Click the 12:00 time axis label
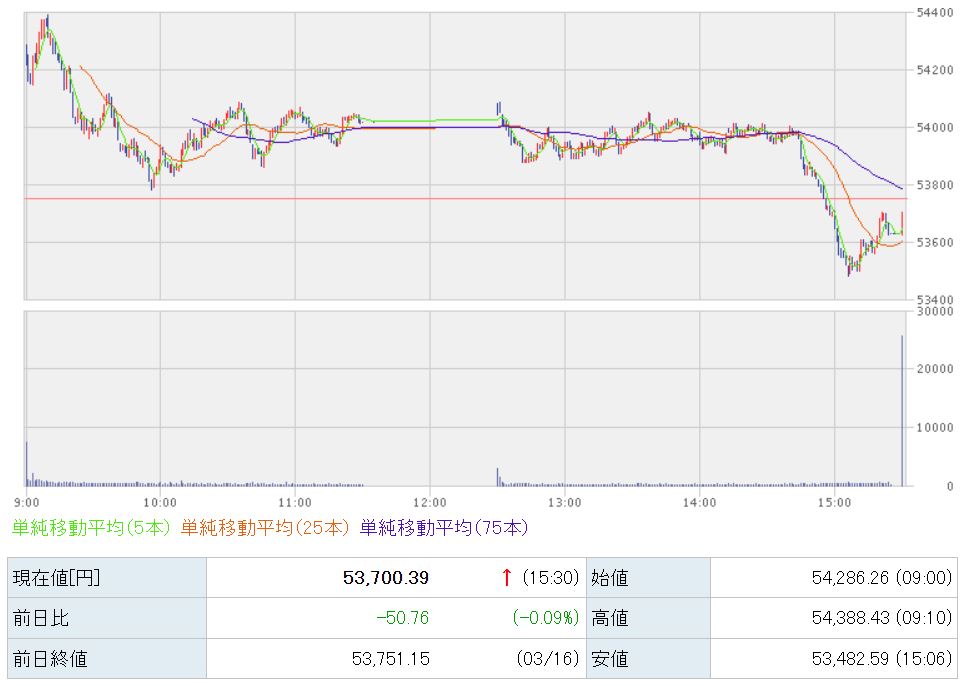968x686 pixels. click(x=429, y=502)
